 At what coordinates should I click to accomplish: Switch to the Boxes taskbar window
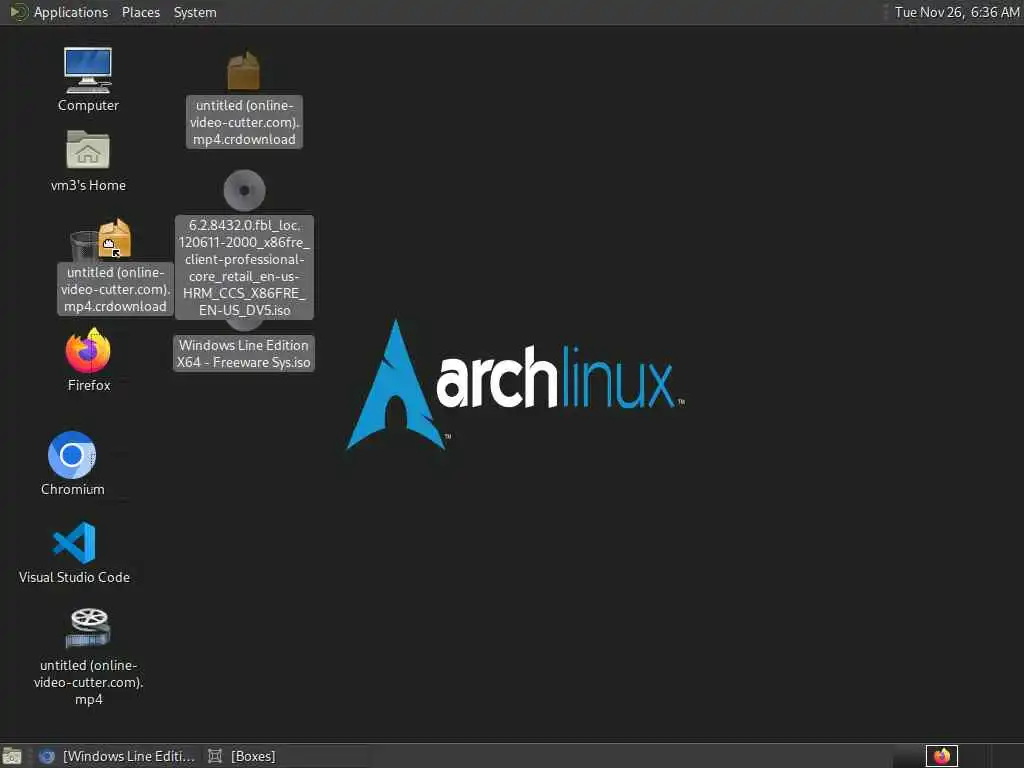[x=242, y=756]
